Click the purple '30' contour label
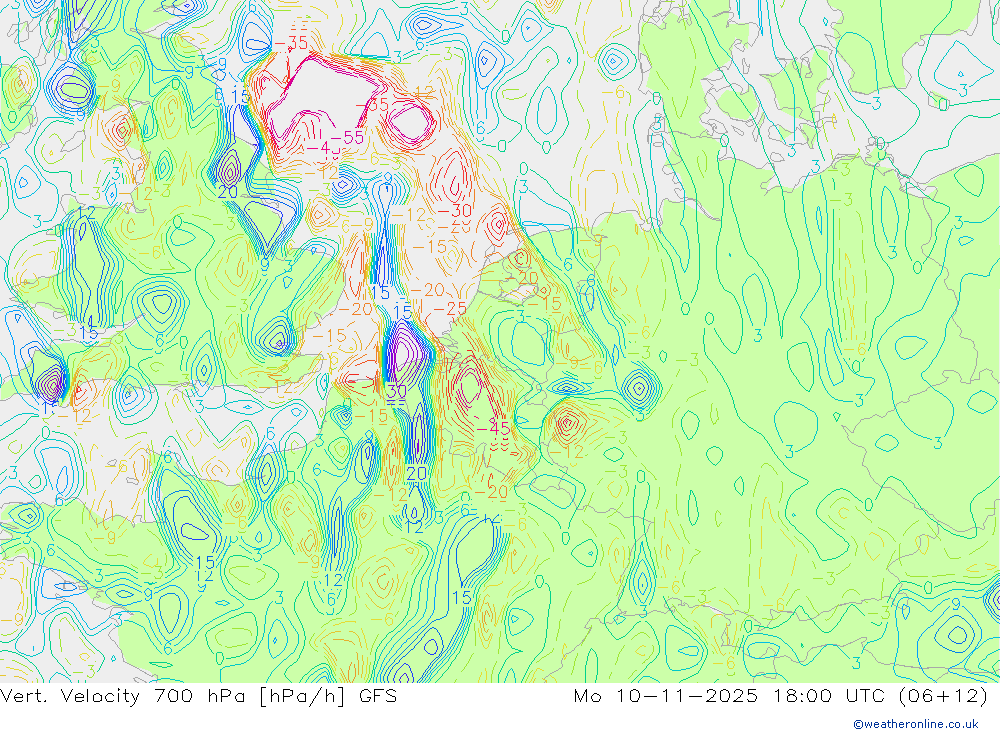Screen dimensions: 1000x733 (397, 390)
